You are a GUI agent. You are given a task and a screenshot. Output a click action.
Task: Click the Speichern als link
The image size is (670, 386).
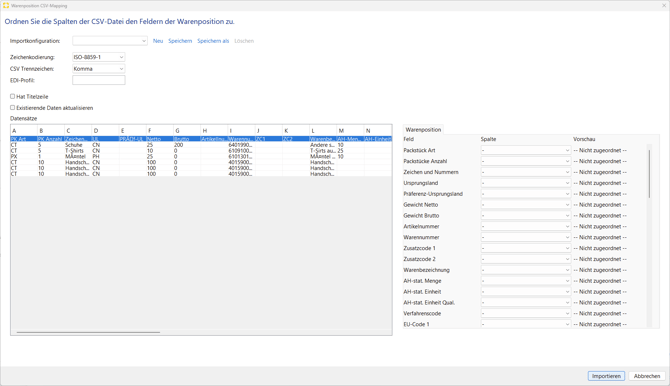coord(213,41)
